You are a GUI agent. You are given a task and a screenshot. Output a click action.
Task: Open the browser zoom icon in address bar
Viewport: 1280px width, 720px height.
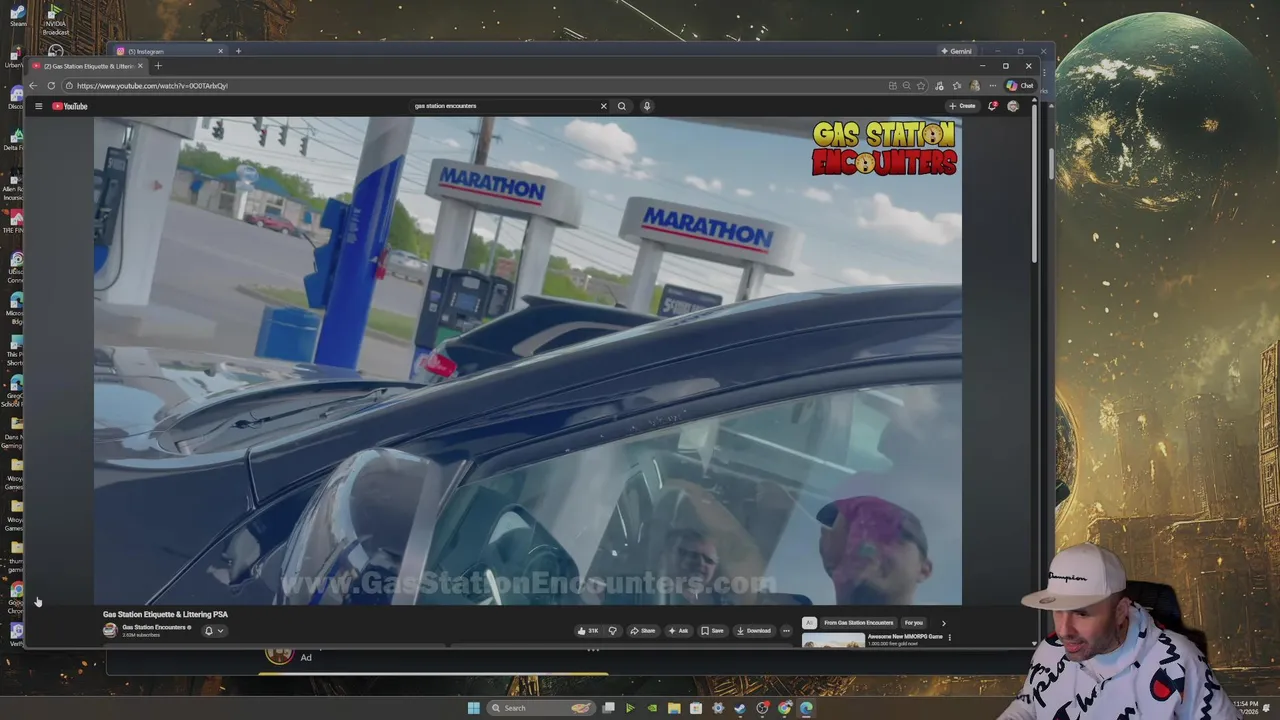click(906, 86)
